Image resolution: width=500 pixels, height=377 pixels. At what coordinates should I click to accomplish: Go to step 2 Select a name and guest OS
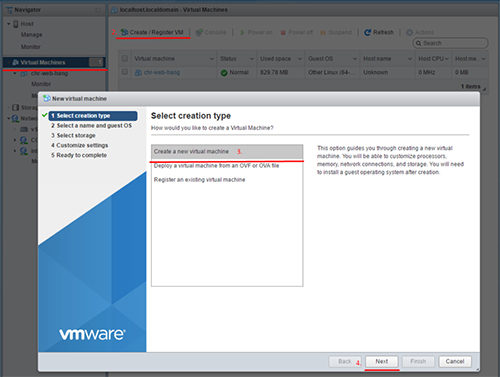pos(91,126)
